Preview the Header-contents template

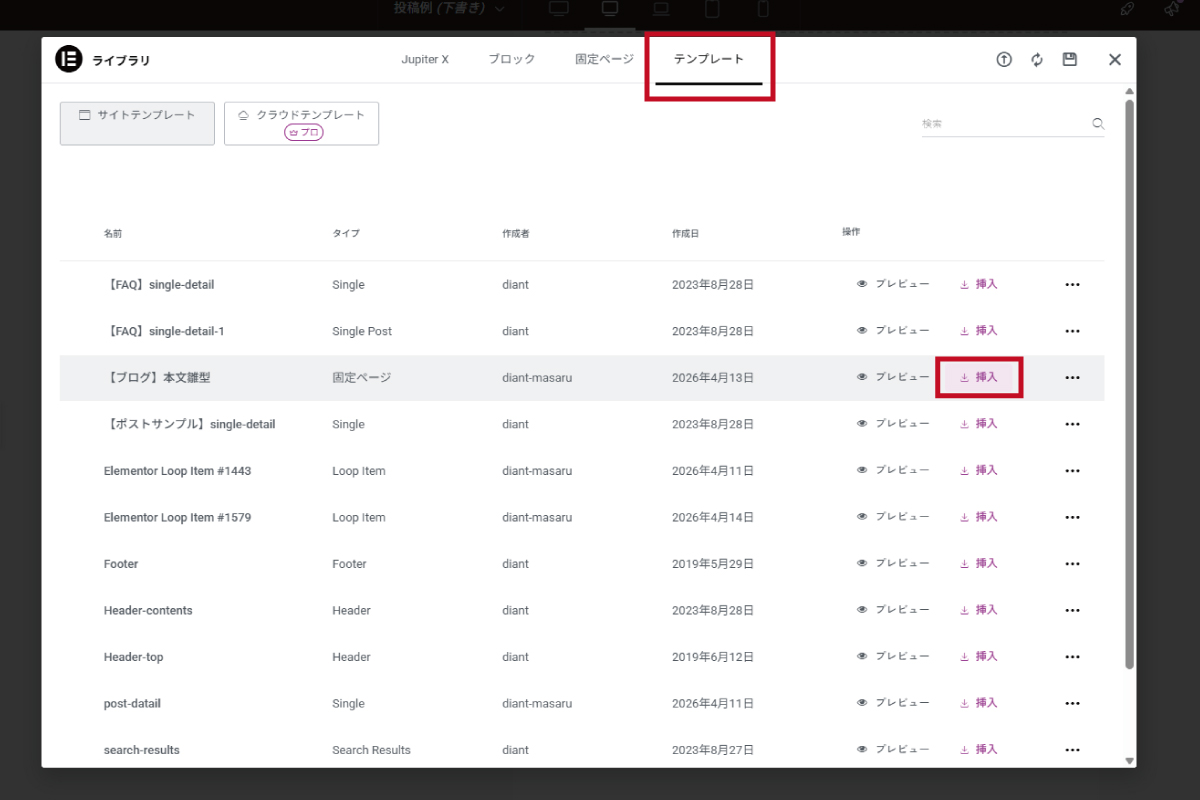[893, 610]
